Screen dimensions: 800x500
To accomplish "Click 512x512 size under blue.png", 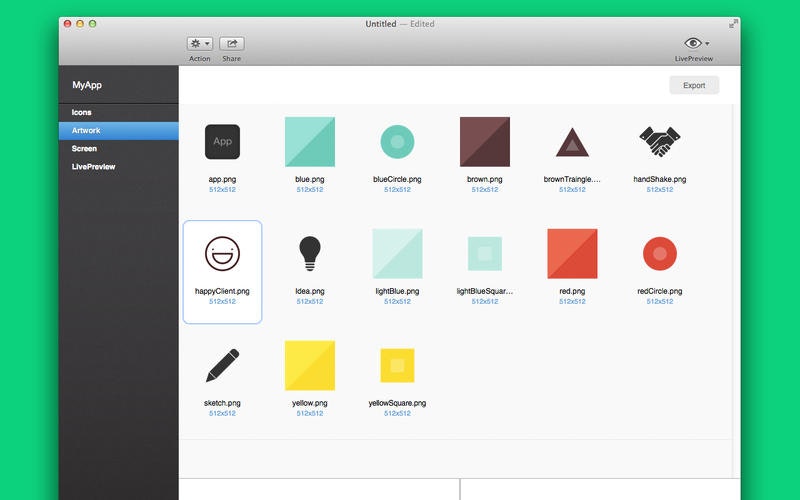I will pyautogui.click(x=310, y=189).
